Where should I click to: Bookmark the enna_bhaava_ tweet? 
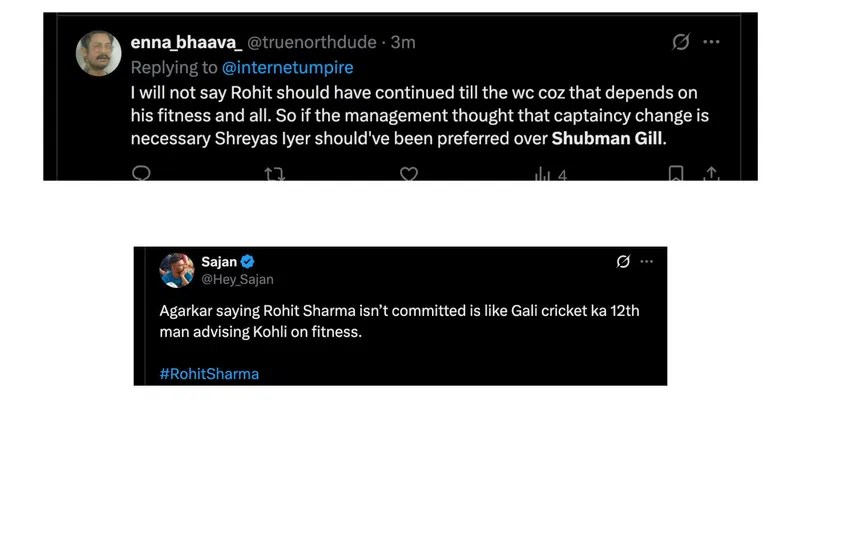(676, 175)
